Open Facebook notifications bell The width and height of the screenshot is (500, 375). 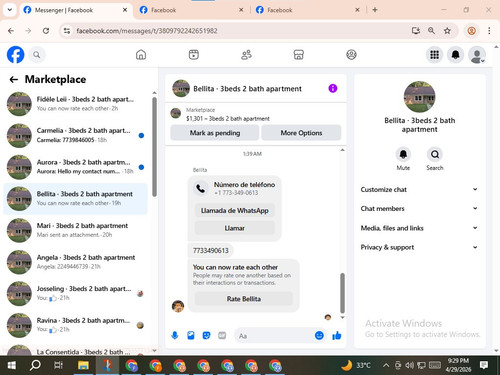pyautogui.click(x=456, y=55)
